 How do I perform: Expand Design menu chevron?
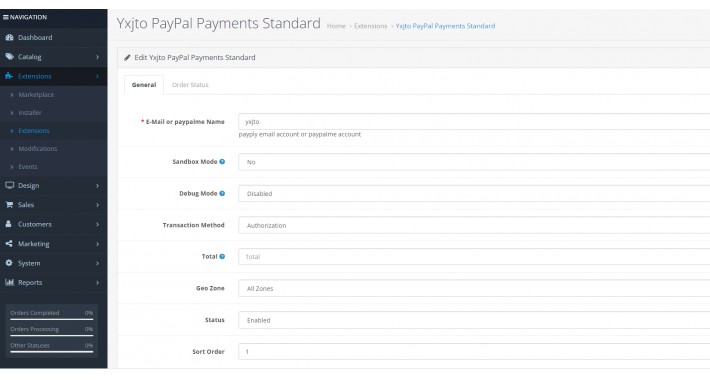(x=97, y=186)
